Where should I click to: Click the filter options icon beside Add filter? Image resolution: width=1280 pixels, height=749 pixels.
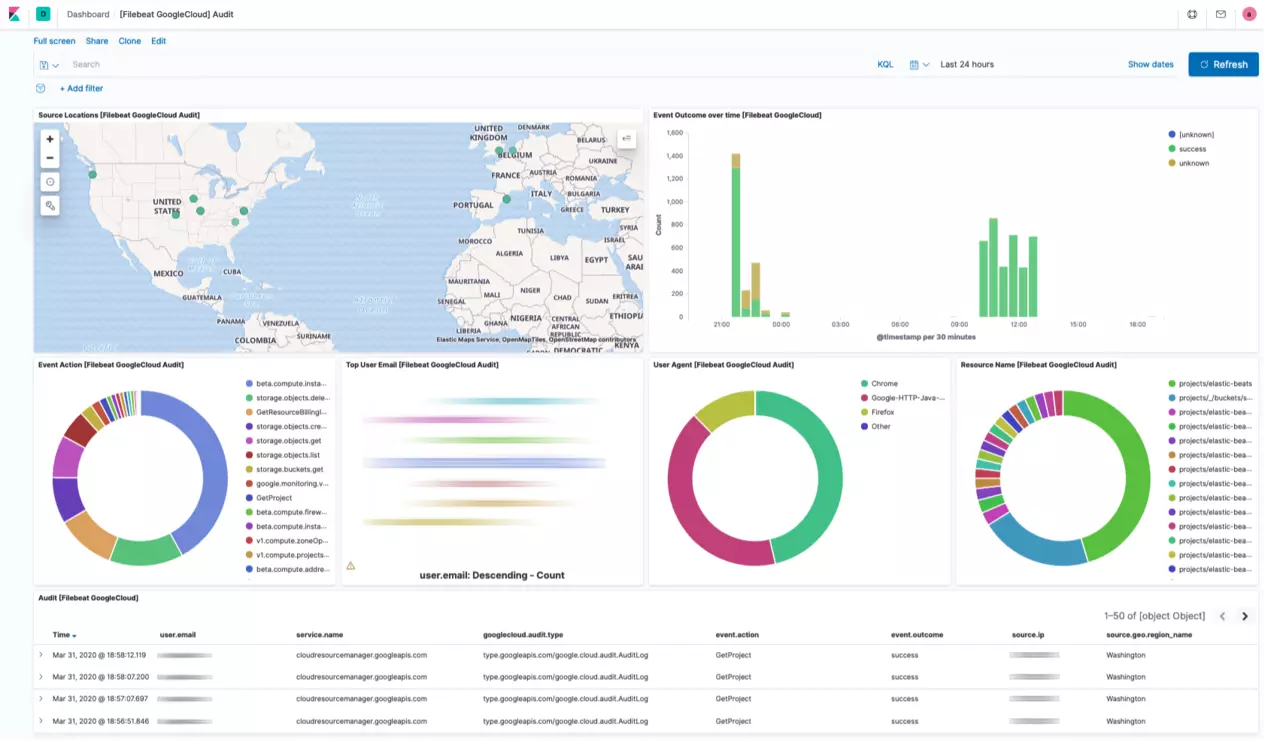(x=41, y=88)
